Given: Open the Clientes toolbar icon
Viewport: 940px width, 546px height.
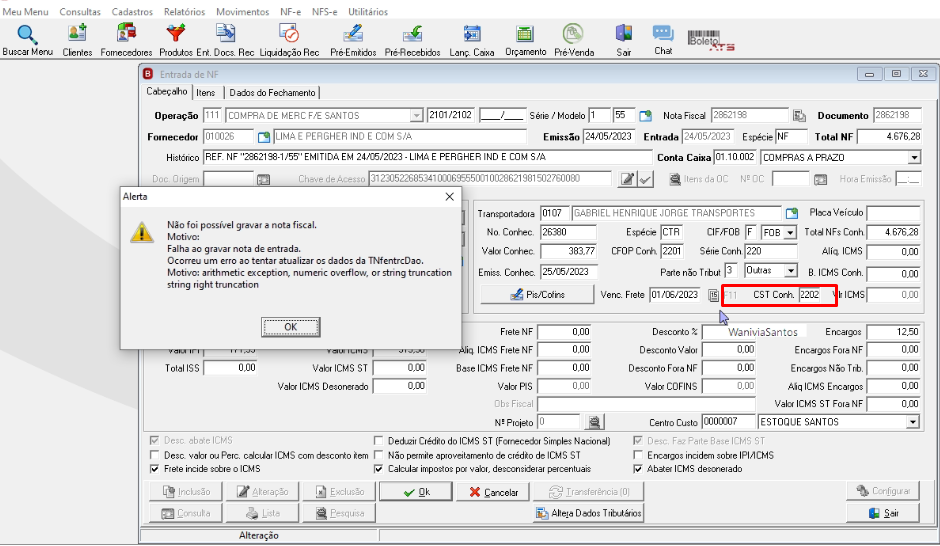Looking at the screenshot, I should point(77,34).
